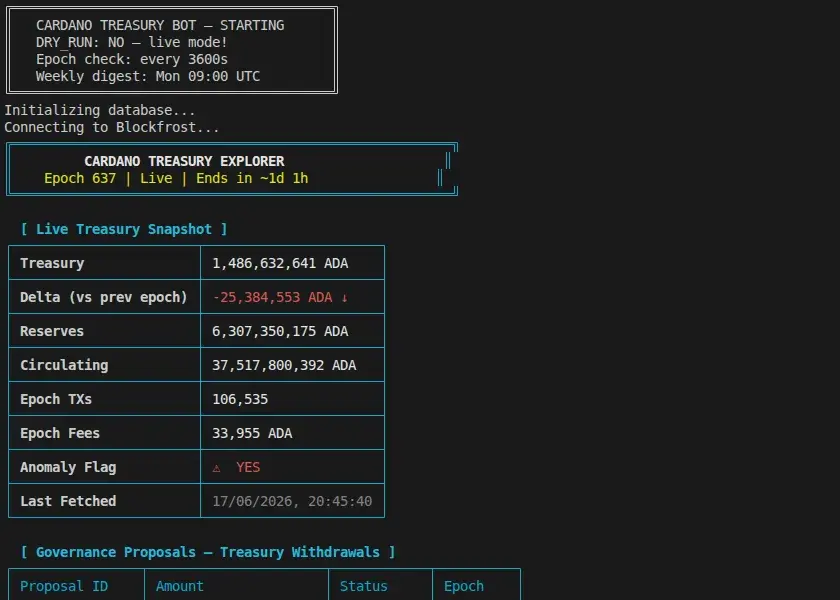Click the 'Initializing database...' line
Viewport: 840px width, 600px height.
point(100,110)
